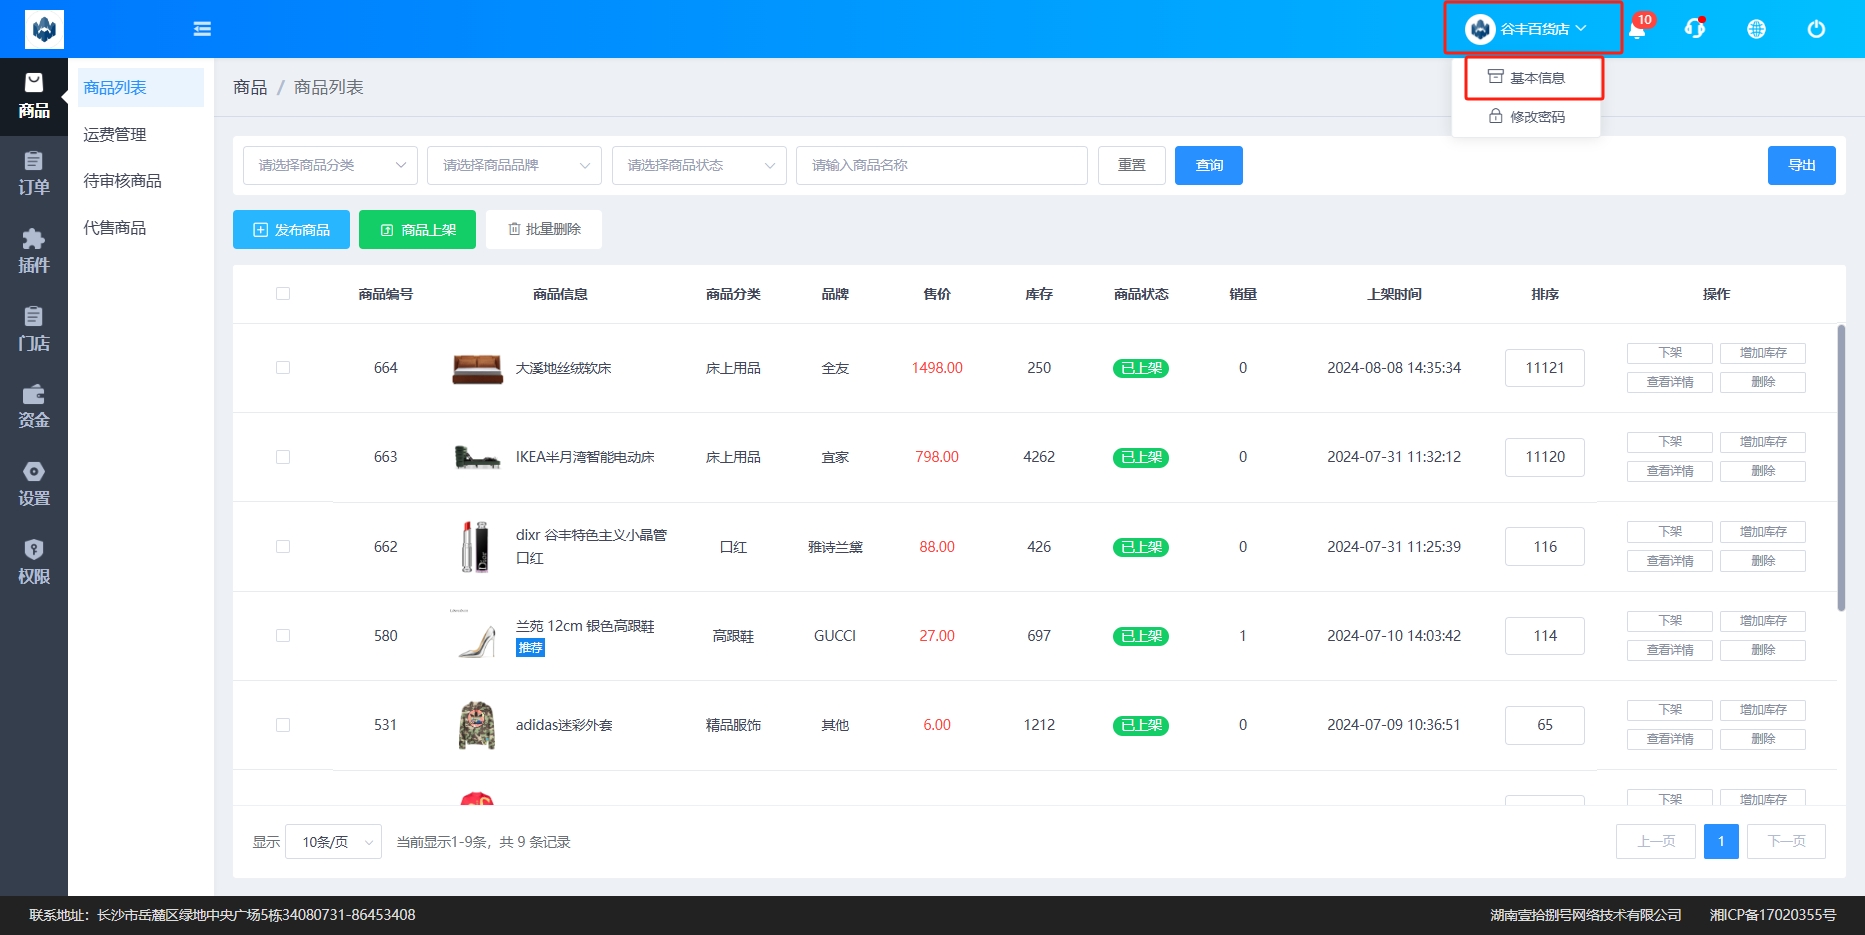Open the 资金 funds section

(34, 406)
